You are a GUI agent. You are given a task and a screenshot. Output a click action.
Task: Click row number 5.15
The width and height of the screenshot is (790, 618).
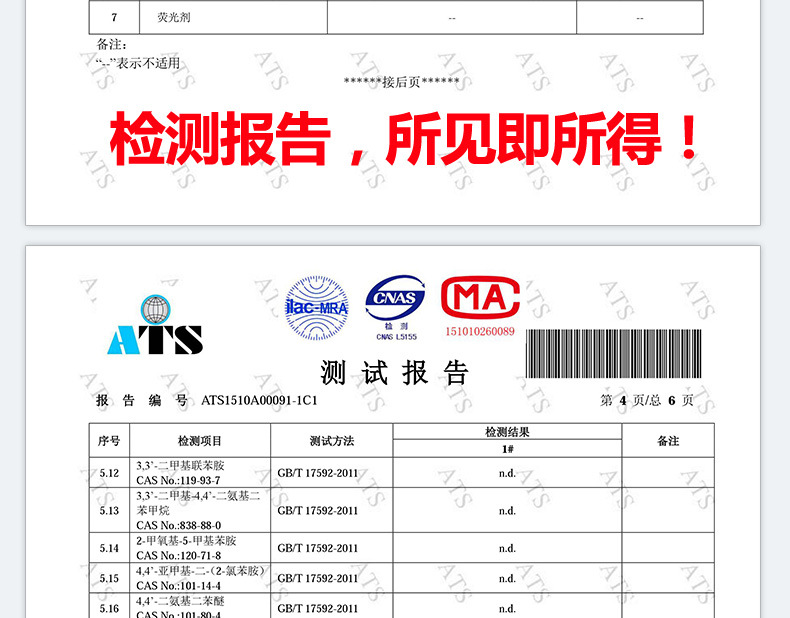tap(109, 578)
